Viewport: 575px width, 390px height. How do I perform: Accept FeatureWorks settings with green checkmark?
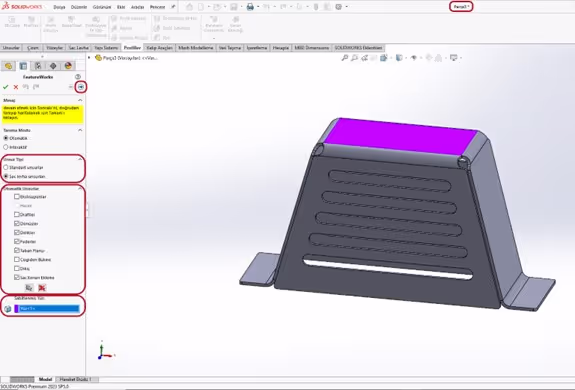[6, 87]
